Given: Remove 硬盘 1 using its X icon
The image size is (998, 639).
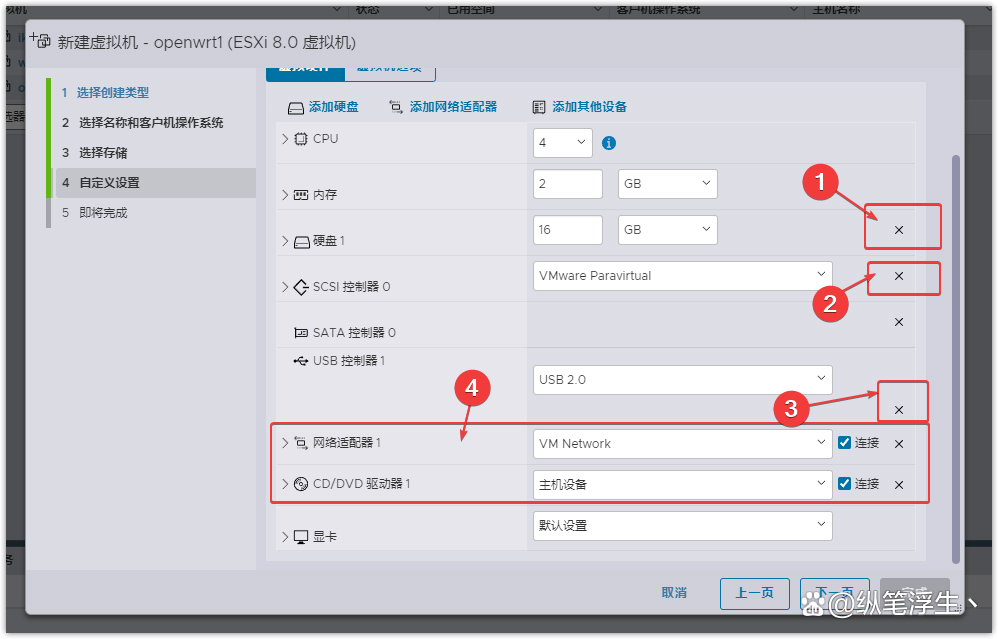Looking at the screenshot, I should click(898, 229).
